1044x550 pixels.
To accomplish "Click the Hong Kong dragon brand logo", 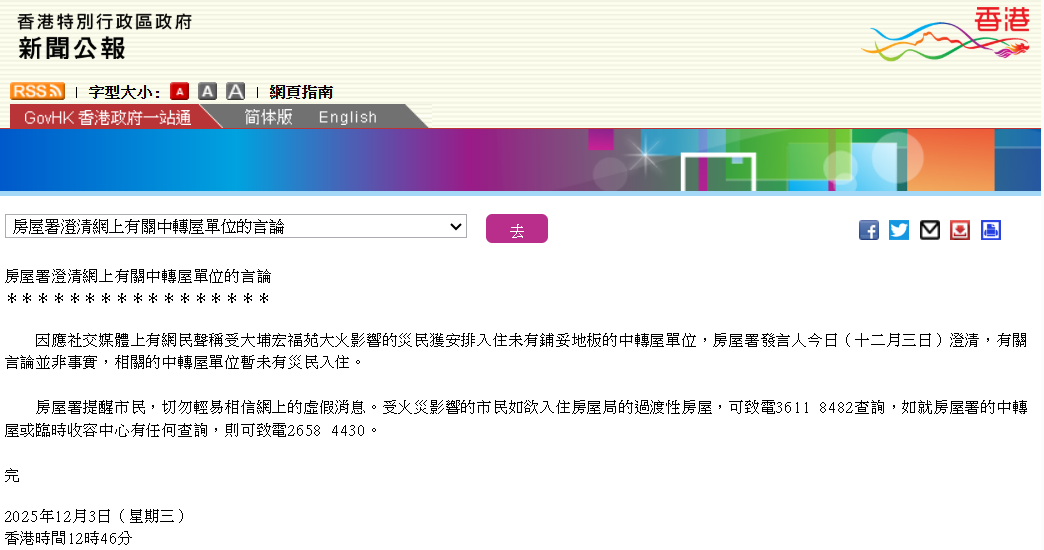I will 945,34.
